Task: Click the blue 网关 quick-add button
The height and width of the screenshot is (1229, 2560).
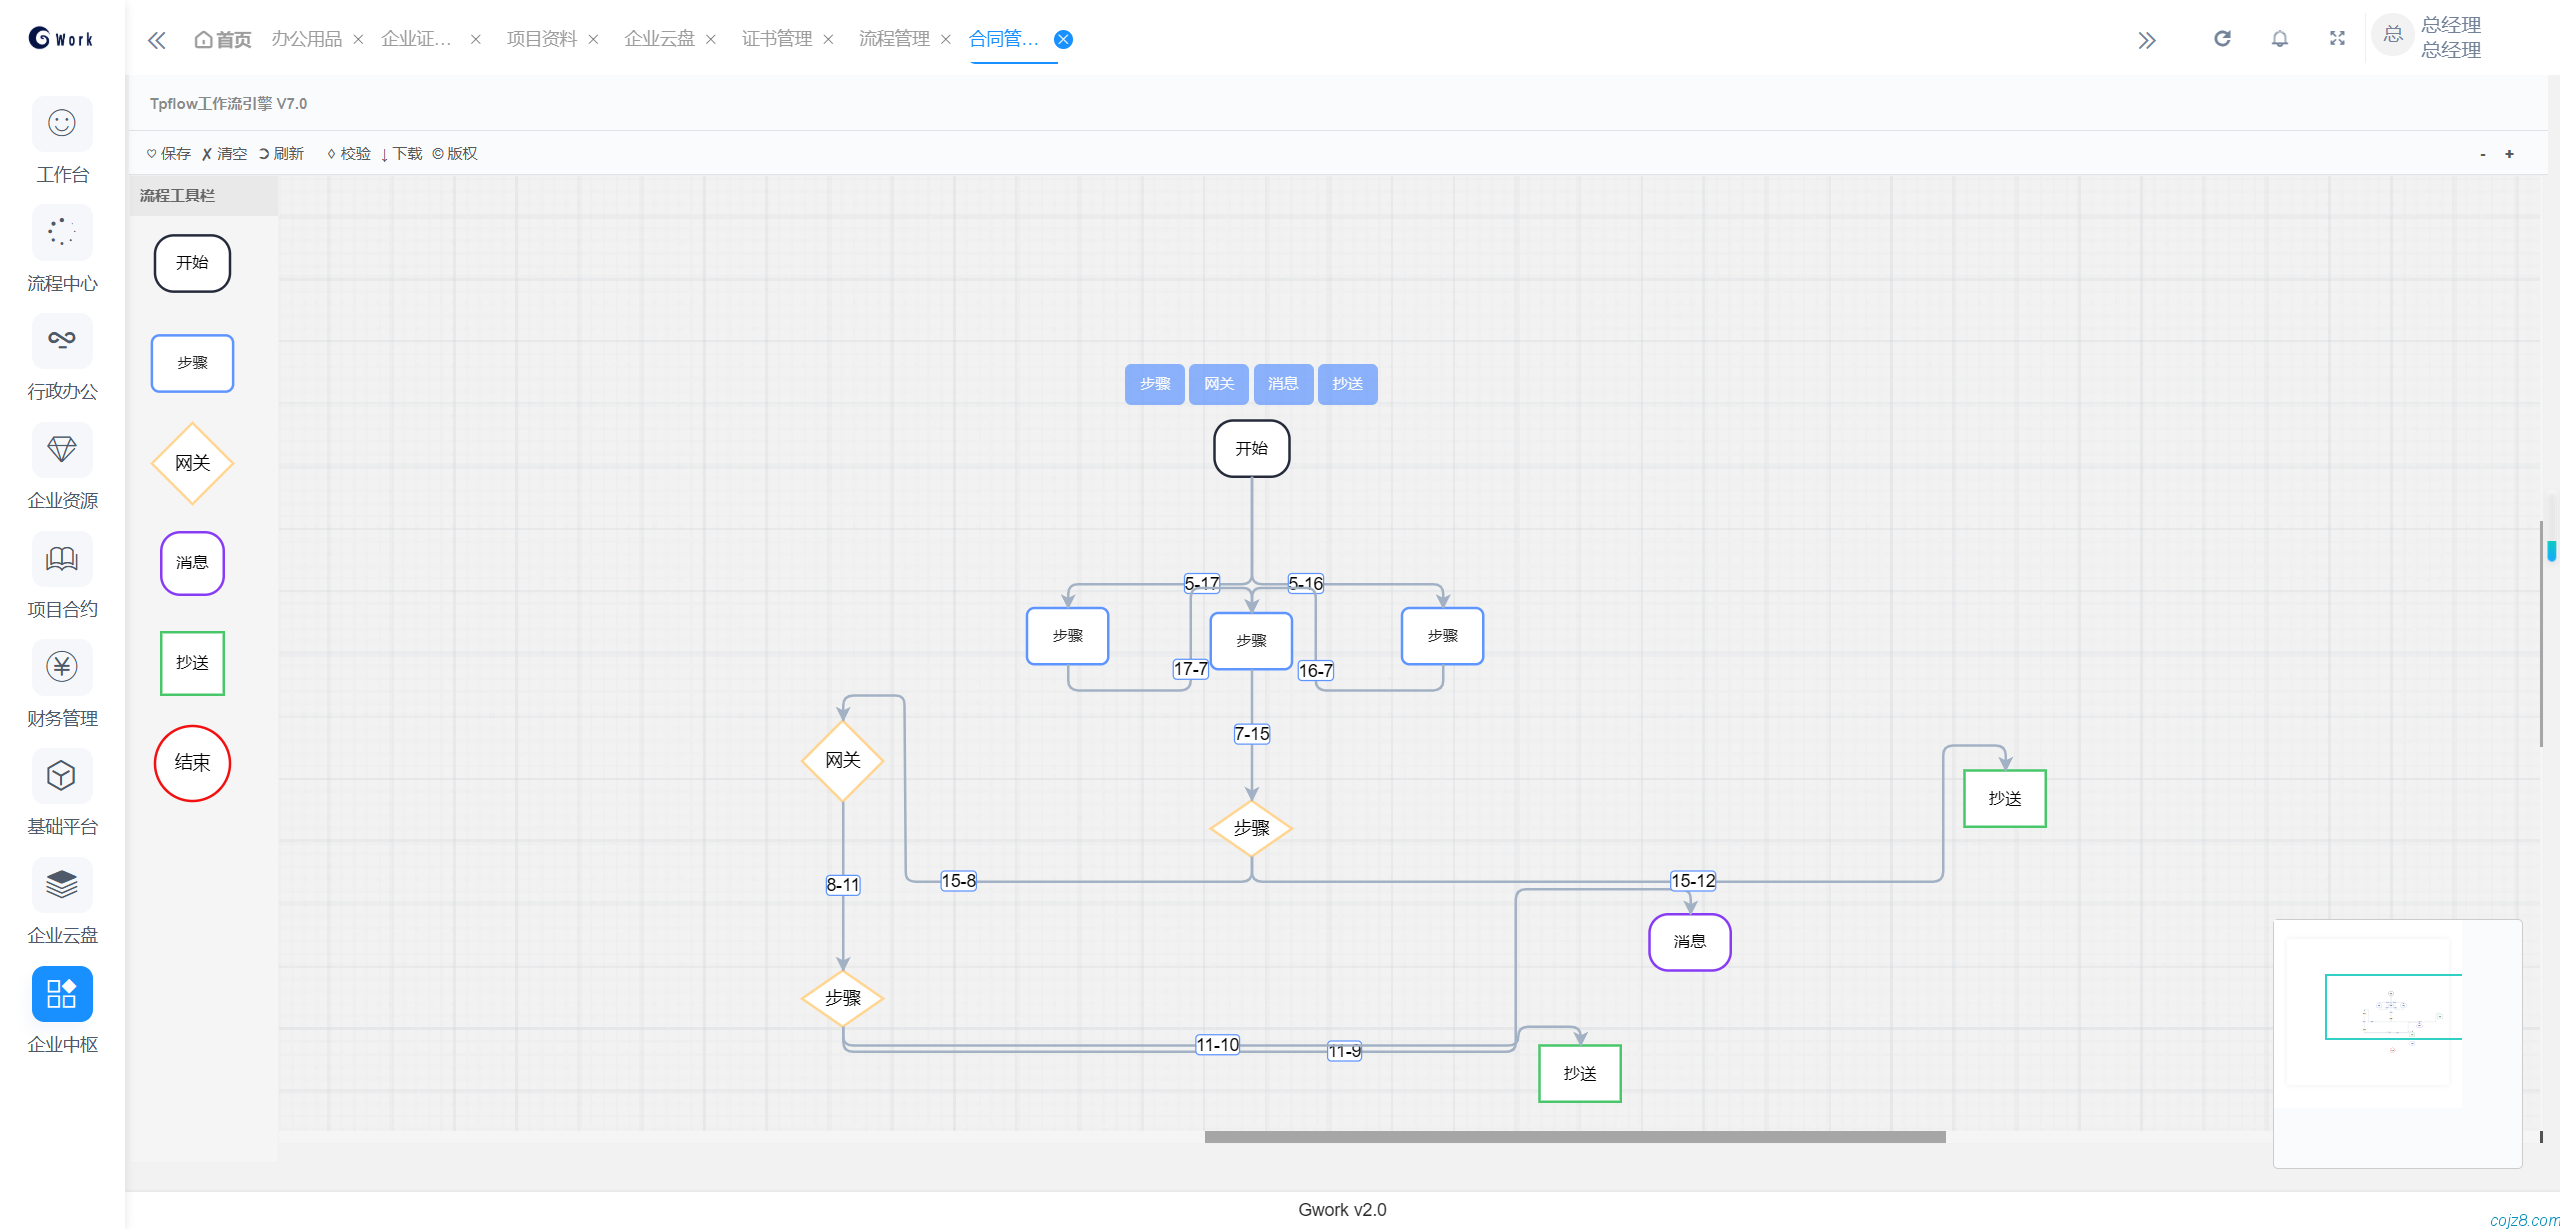Action: point(1219,384)
